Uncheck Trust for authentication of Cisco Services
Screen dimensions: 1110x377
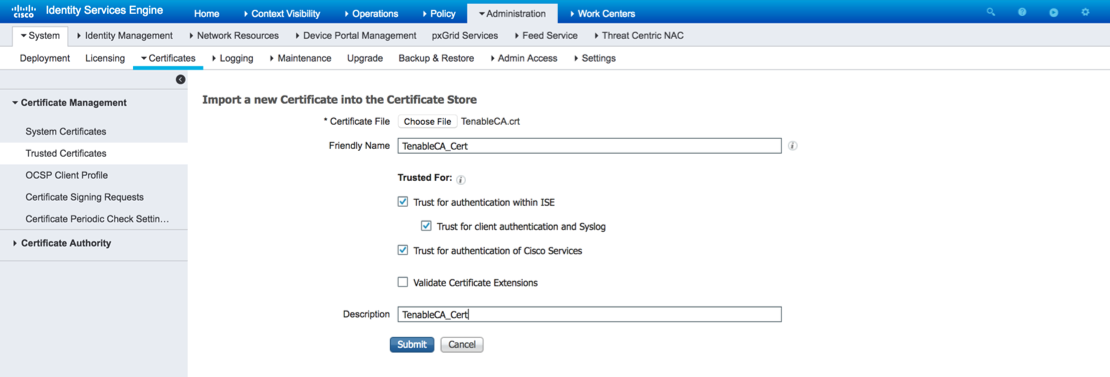click(x=403, y=250)
